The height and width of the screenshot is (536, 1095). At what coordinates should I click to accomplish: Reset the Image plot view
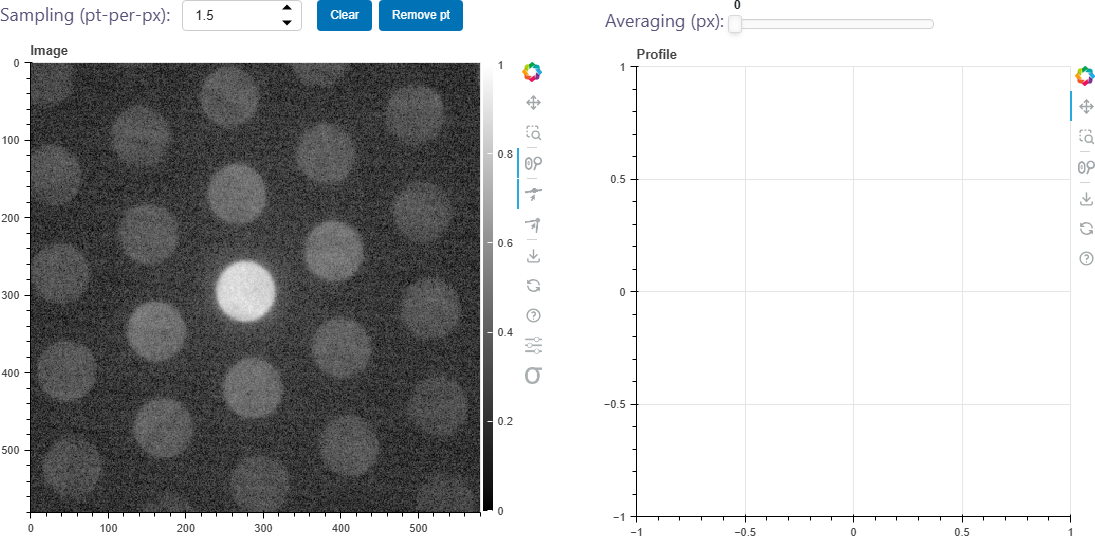(533, 285)
